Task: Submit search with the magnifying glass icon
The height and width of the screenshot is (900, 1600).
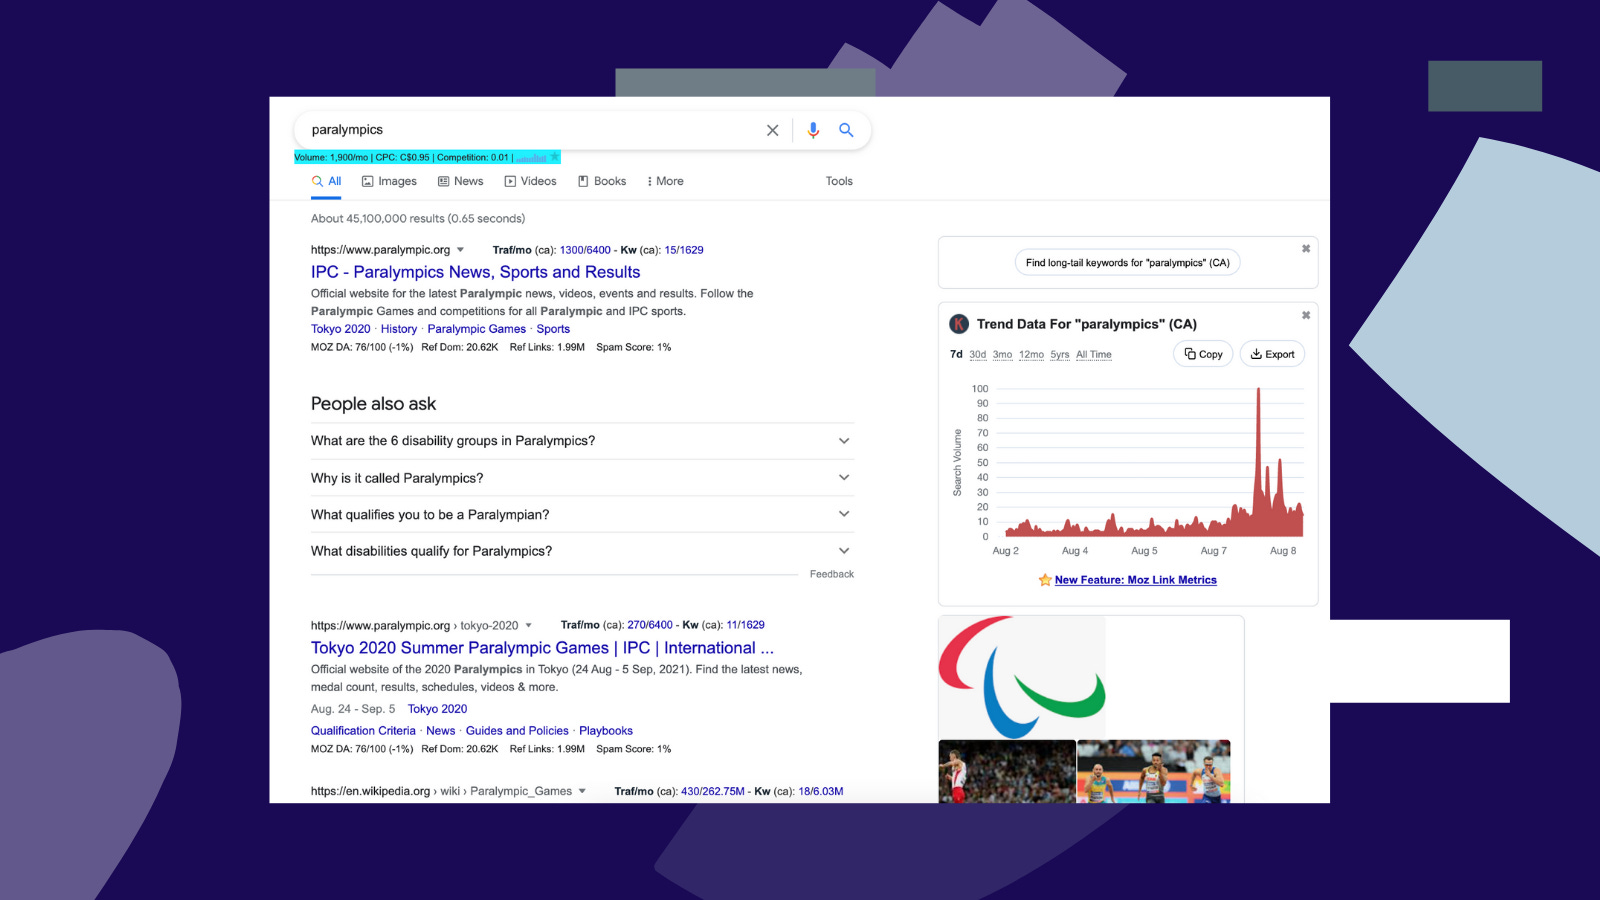Action: click(846, 130)
